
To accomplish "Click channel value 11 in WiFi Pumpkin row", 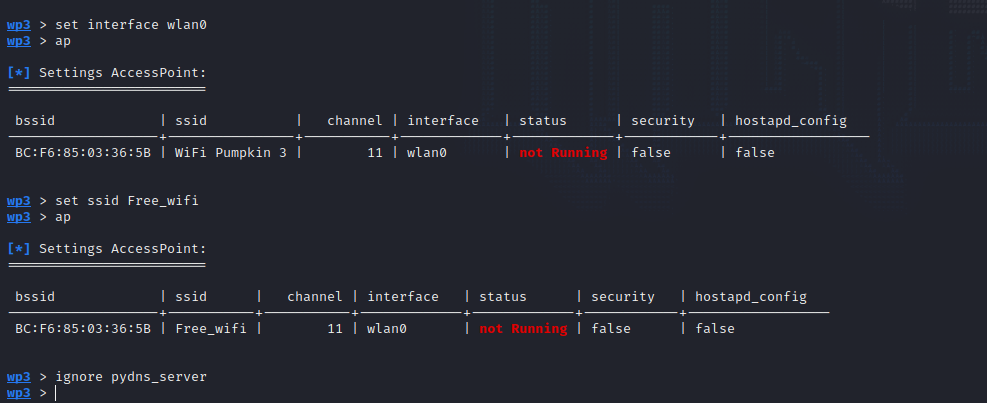I will pyautogui.click(x=374, y=153).
